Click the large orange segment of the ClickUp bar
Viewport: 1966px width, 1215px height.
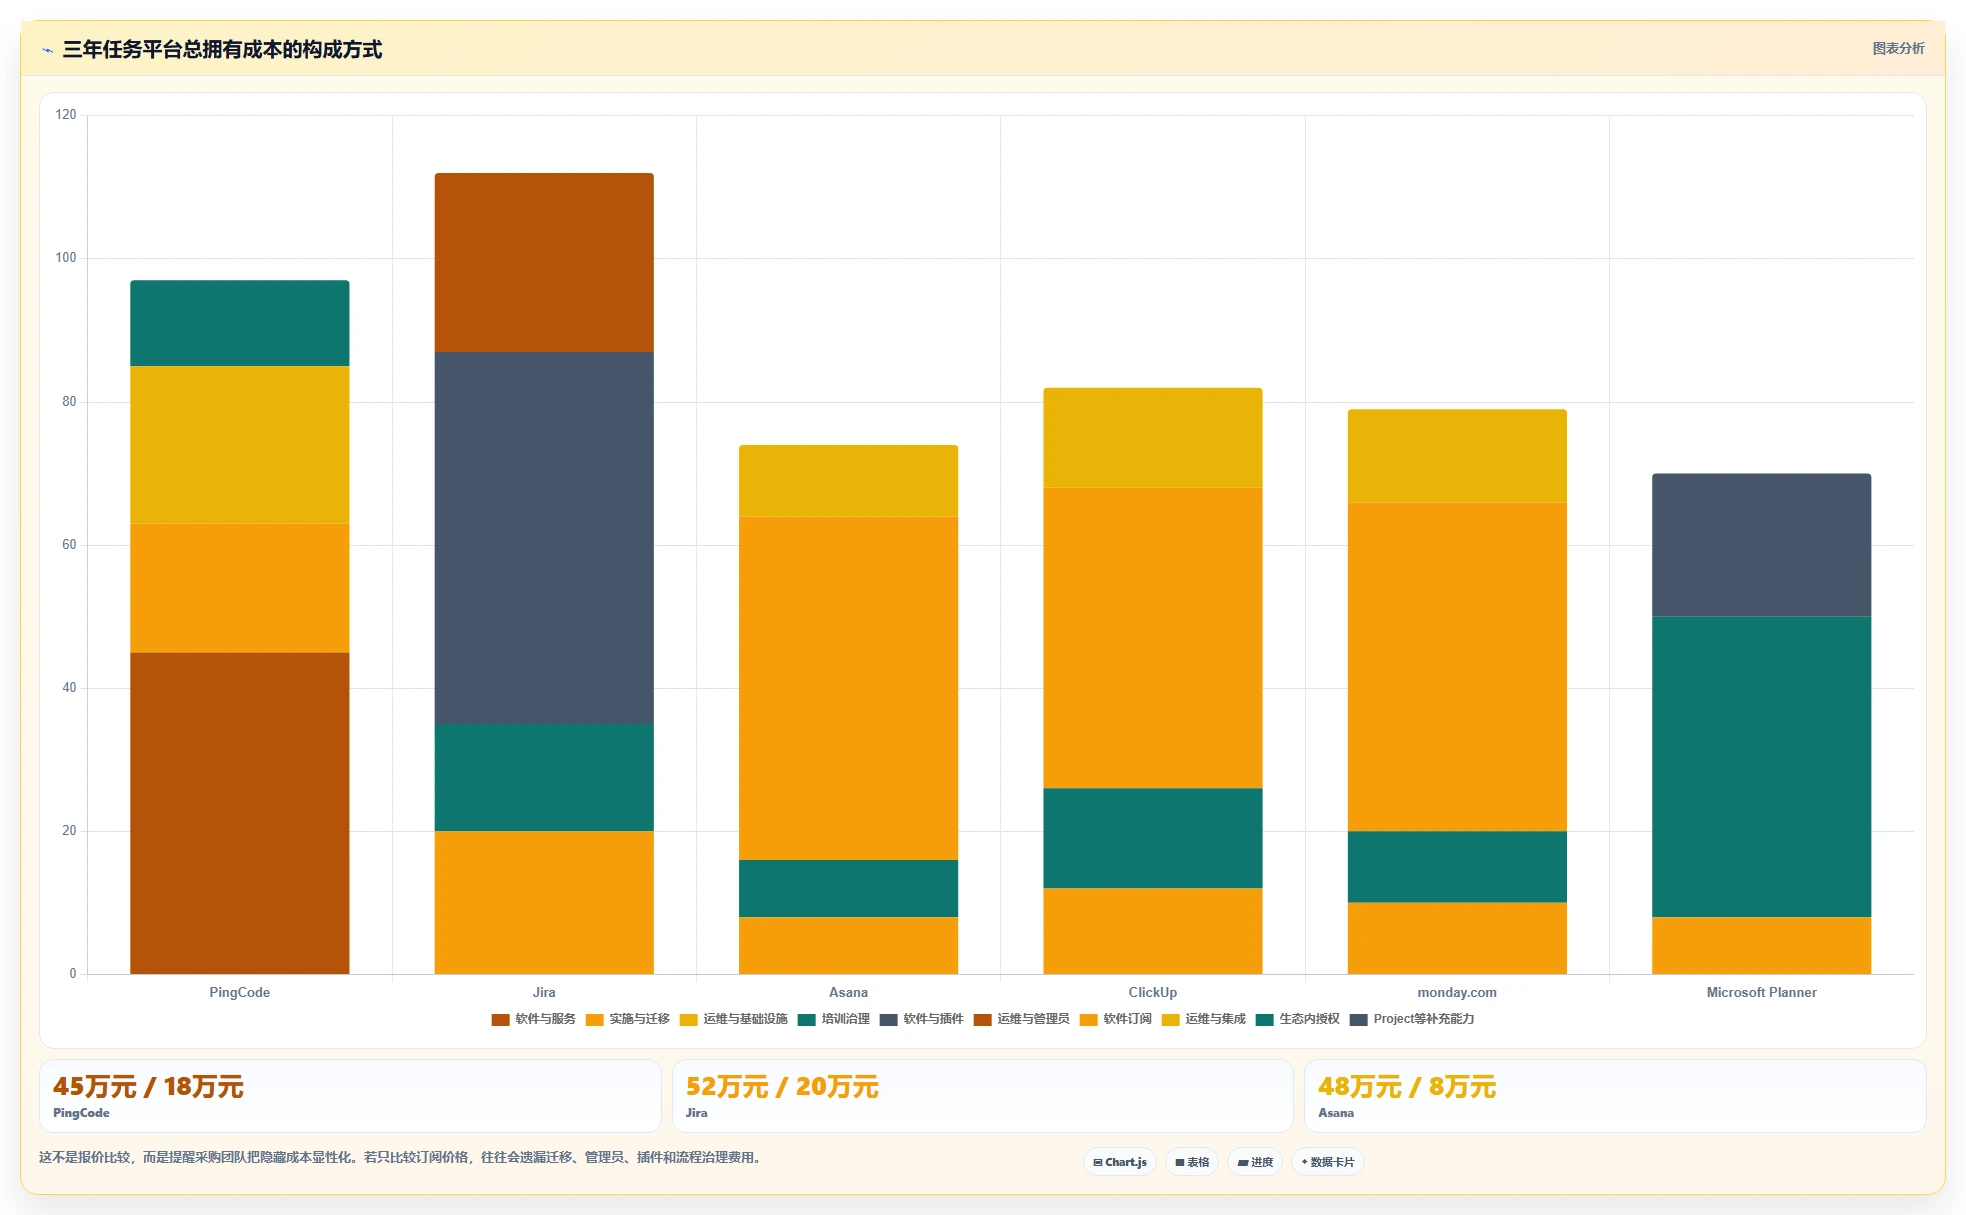[x=1153, y=638]
